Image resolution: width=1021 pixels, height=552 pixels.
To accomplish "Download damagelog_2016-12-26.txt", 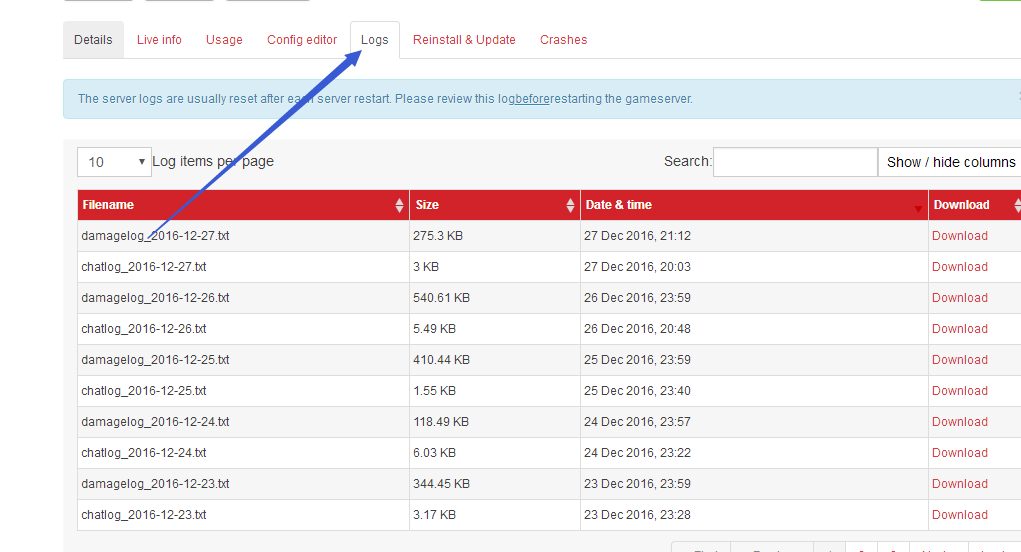I will [x=960, y=297].
